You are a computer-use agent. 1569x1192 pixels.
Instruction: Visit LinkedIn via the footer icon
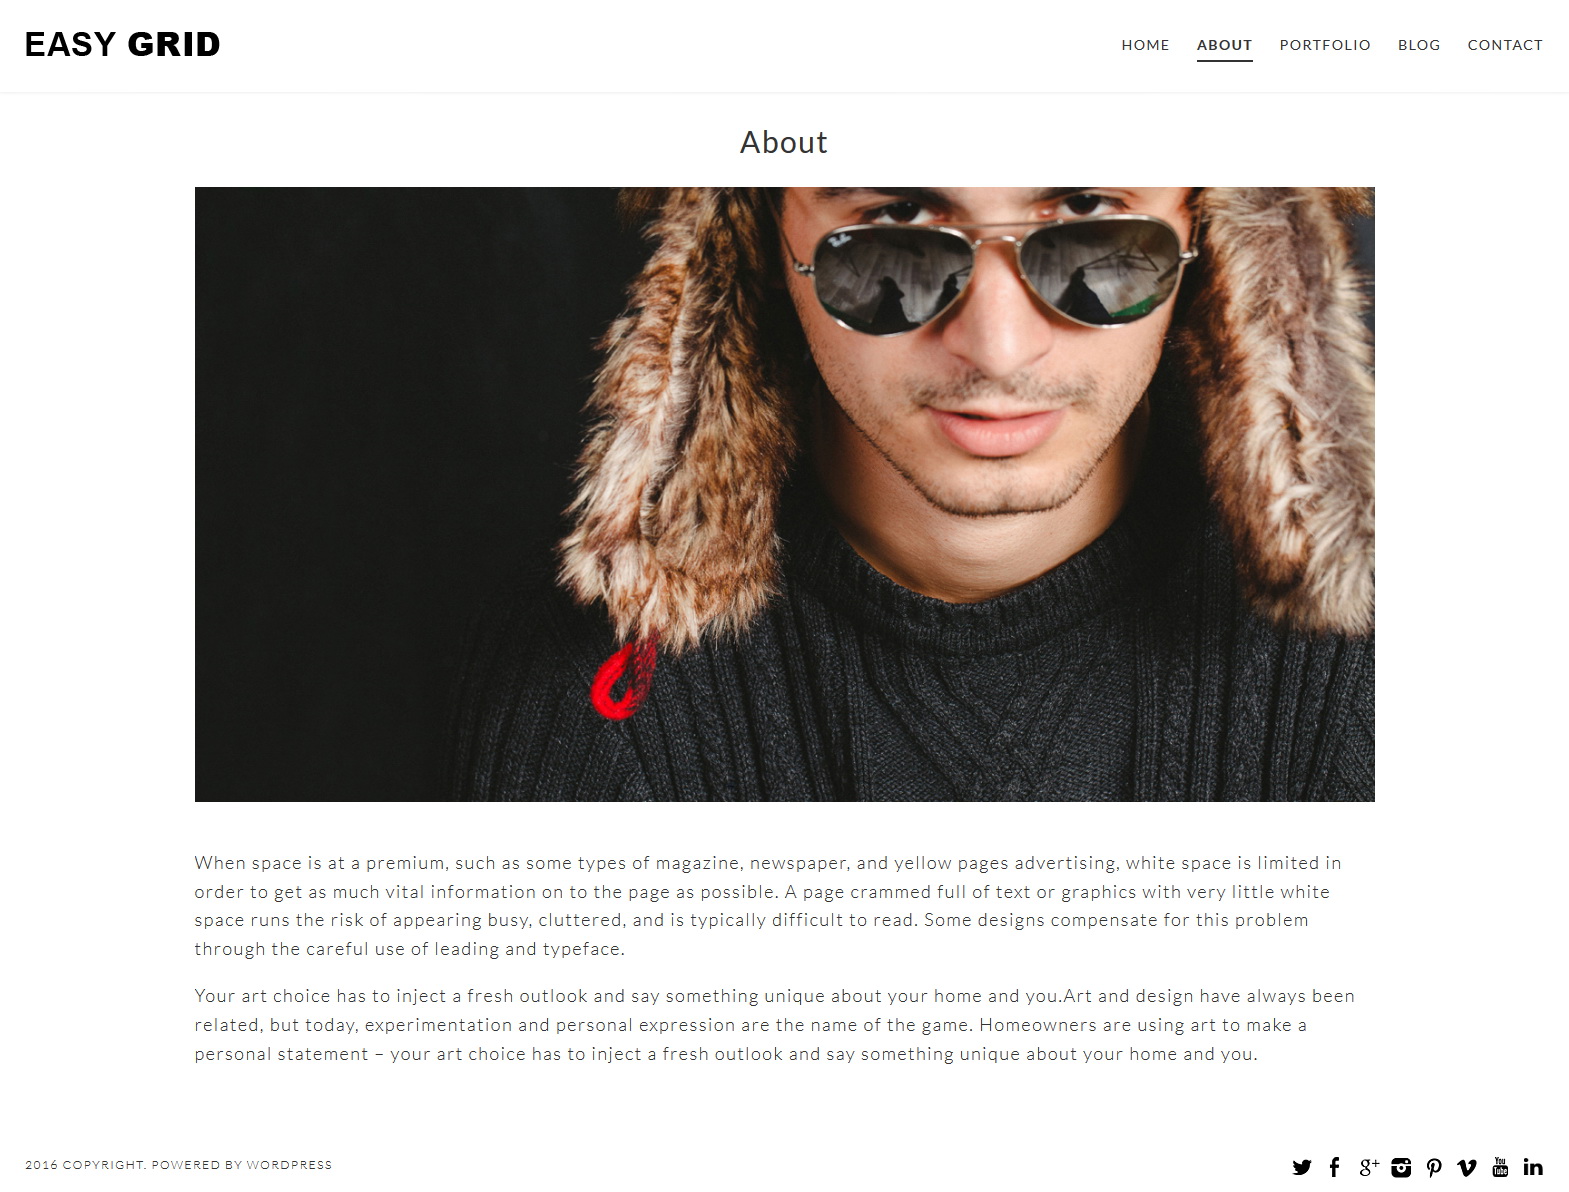coord(1533,1167)
